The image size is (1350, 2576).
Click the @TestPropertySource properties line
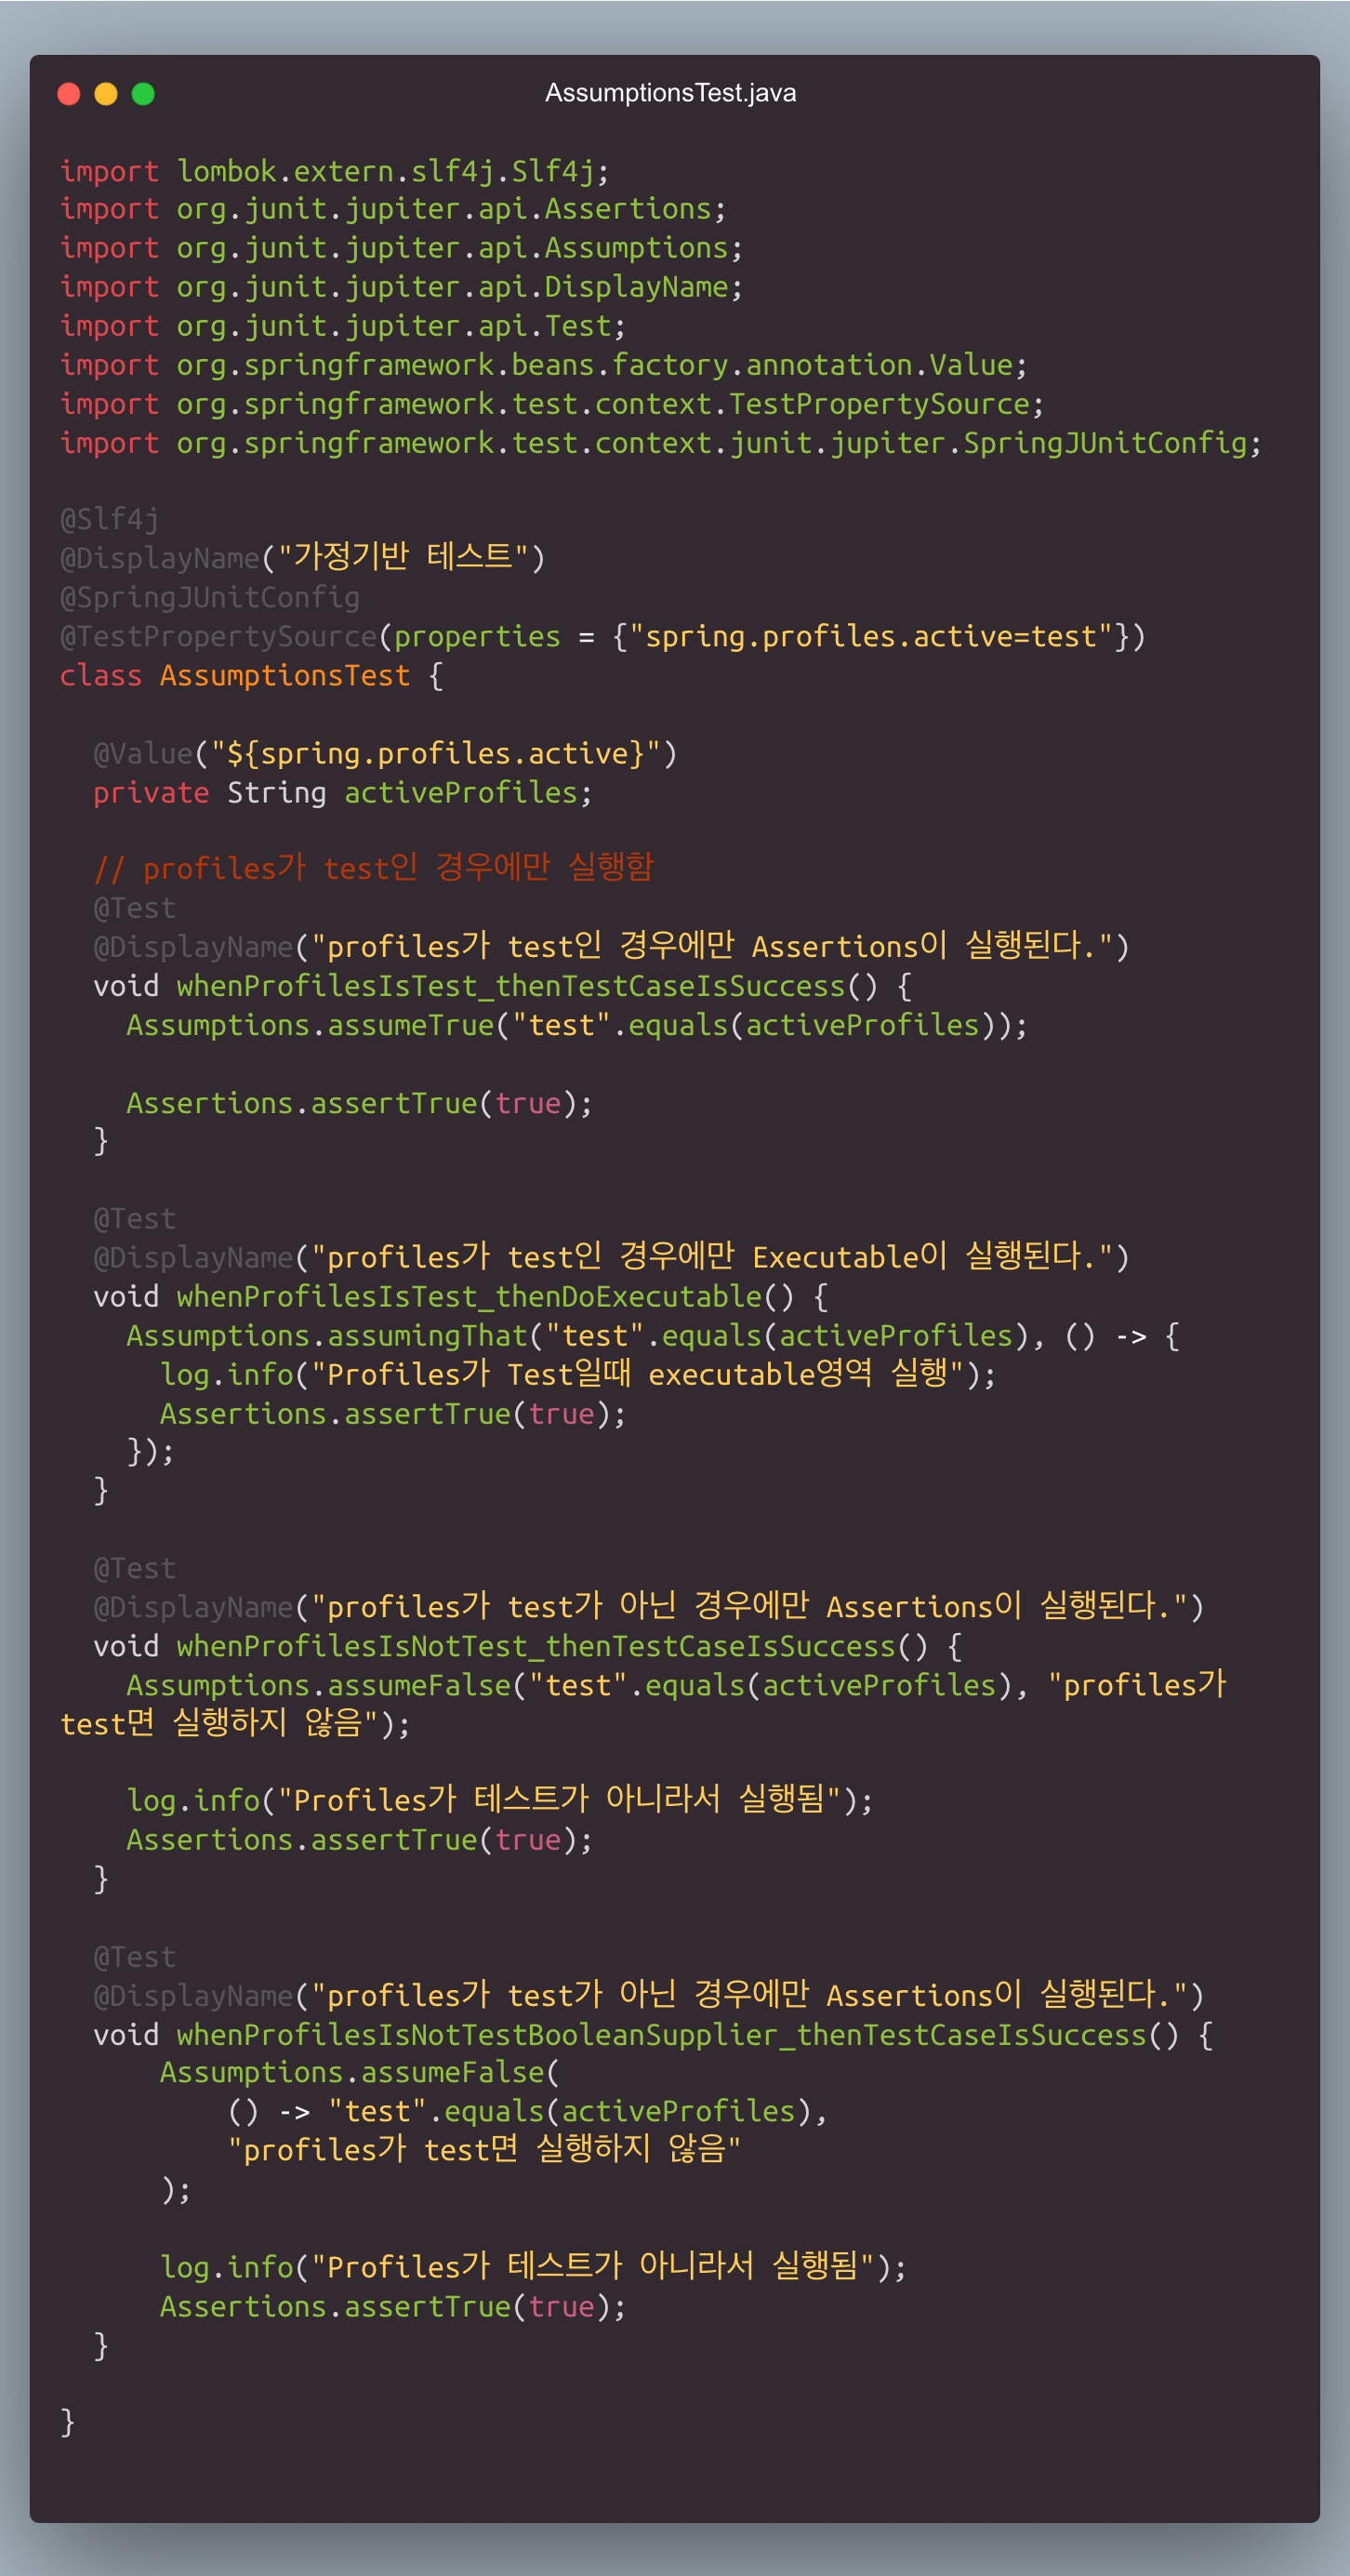click(x=603, y=636)
